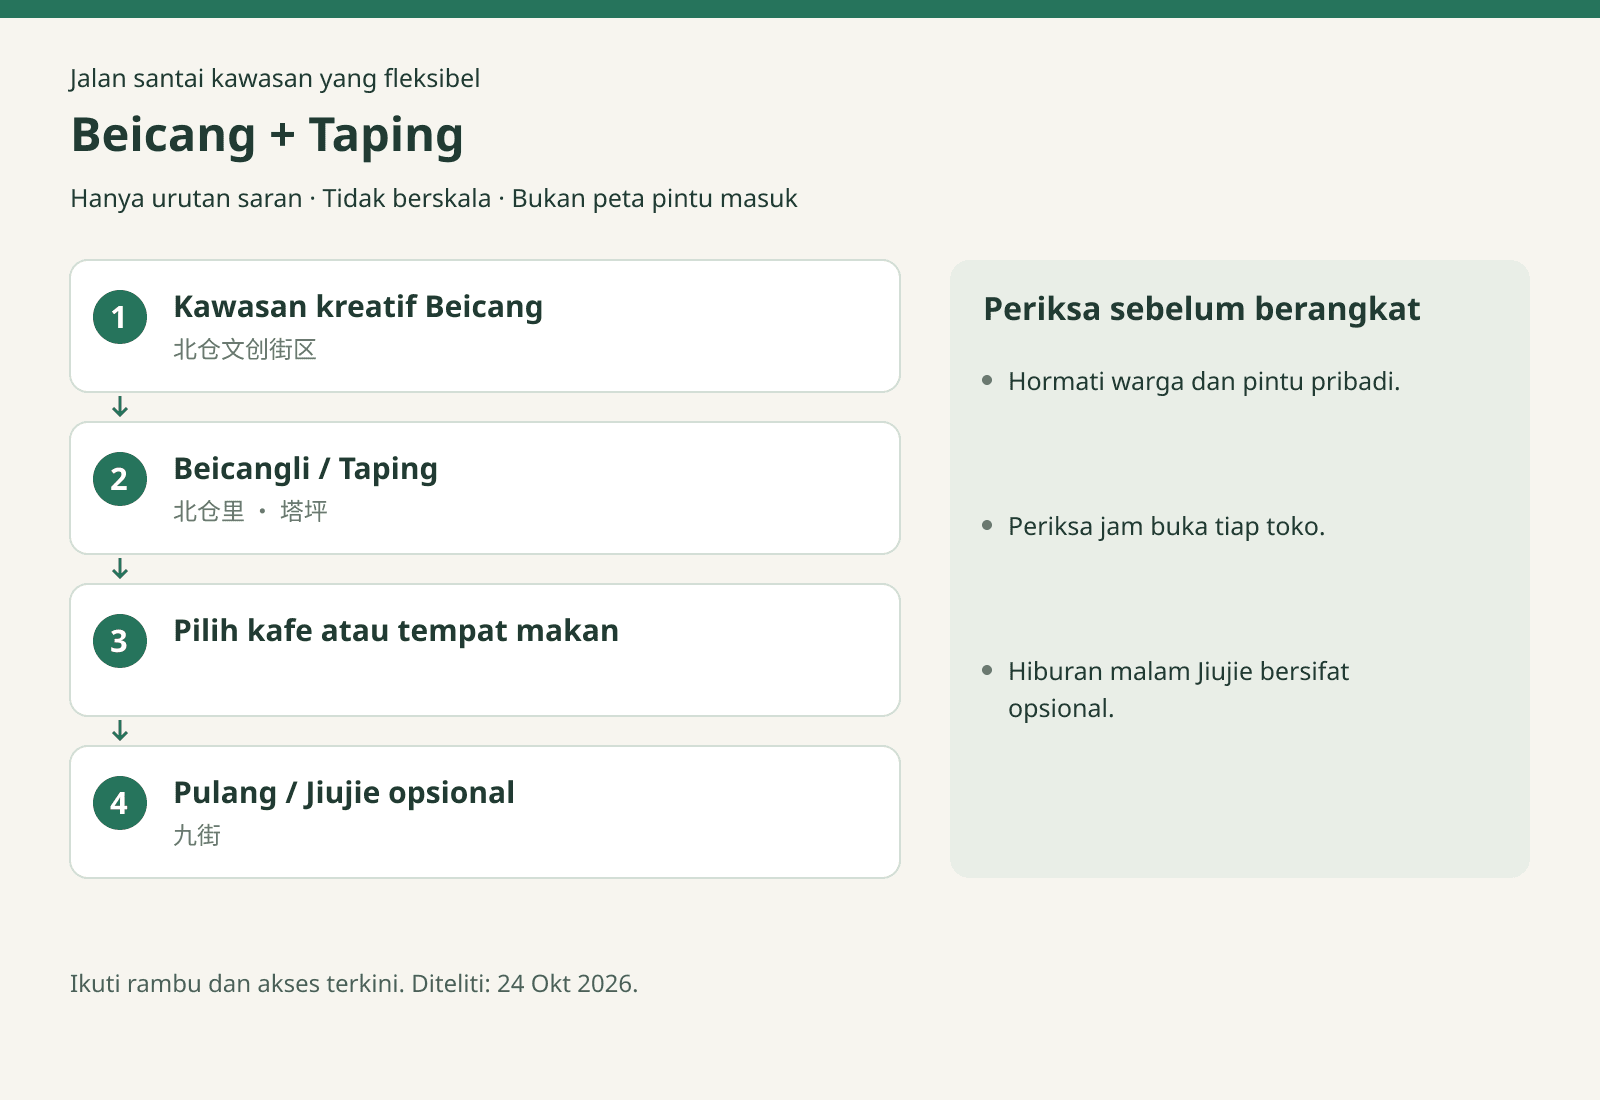Screen dimensions: 1600x1100
Task: Click the Chinese text 北仓文创街区
Action: click(x=245, y=349)
